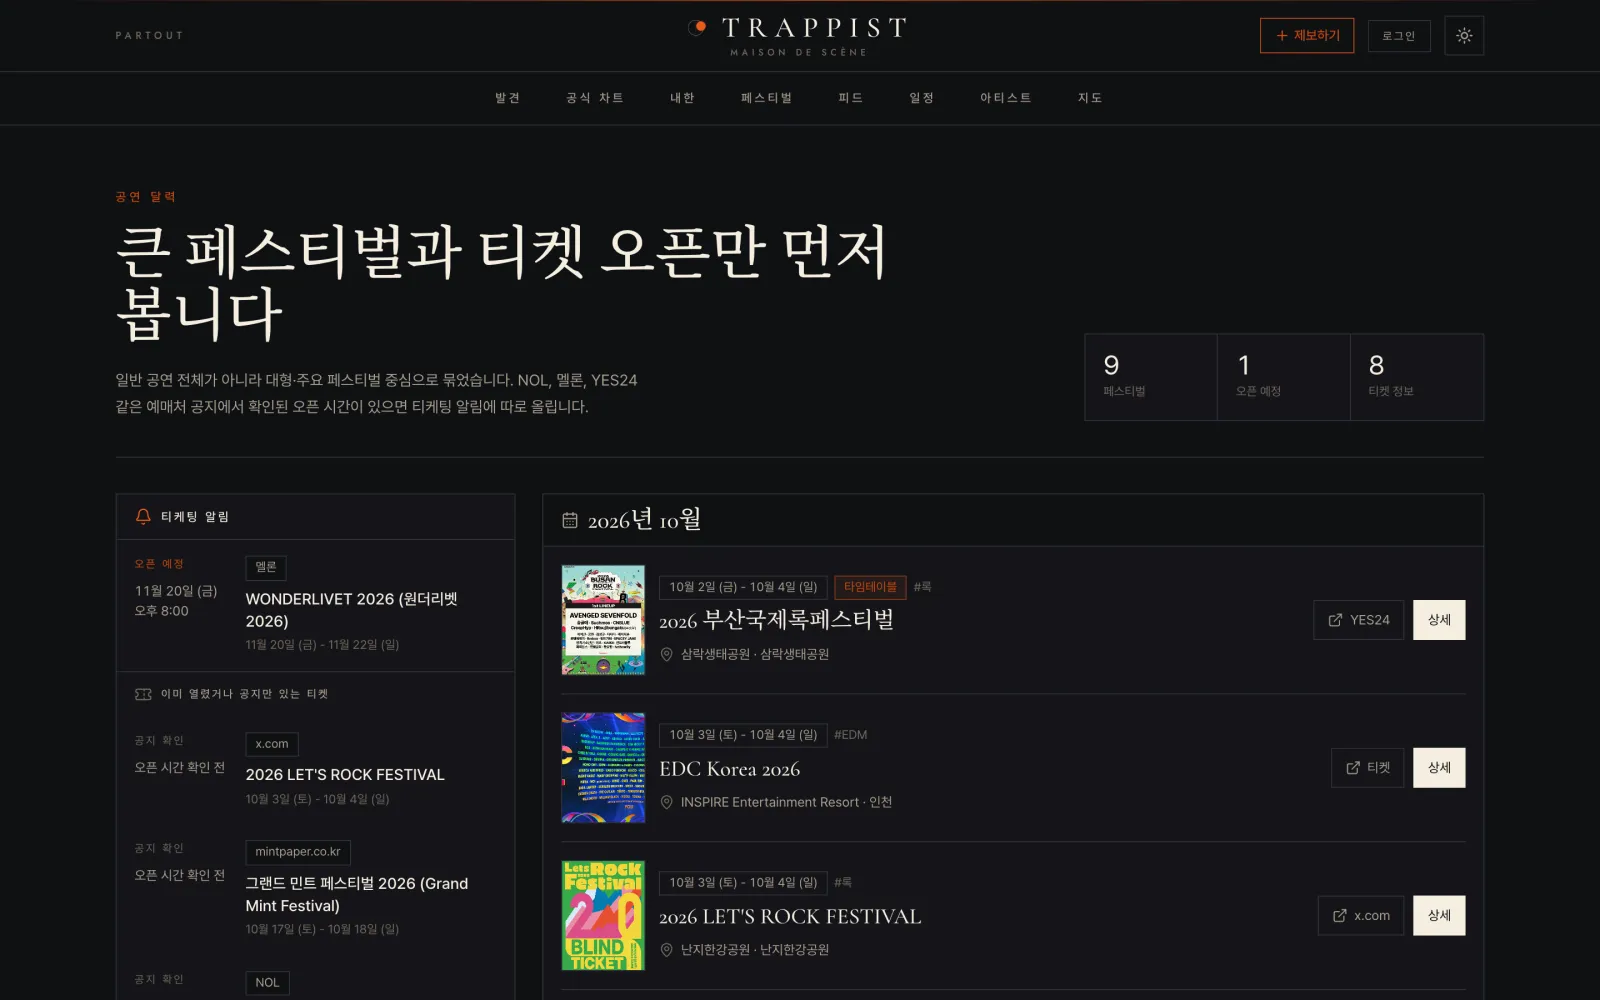Image resolution: width=1600 pixels, height=1000 pixels.
Task: Click the 로그인 button
Action: (x=1399, y=36)
